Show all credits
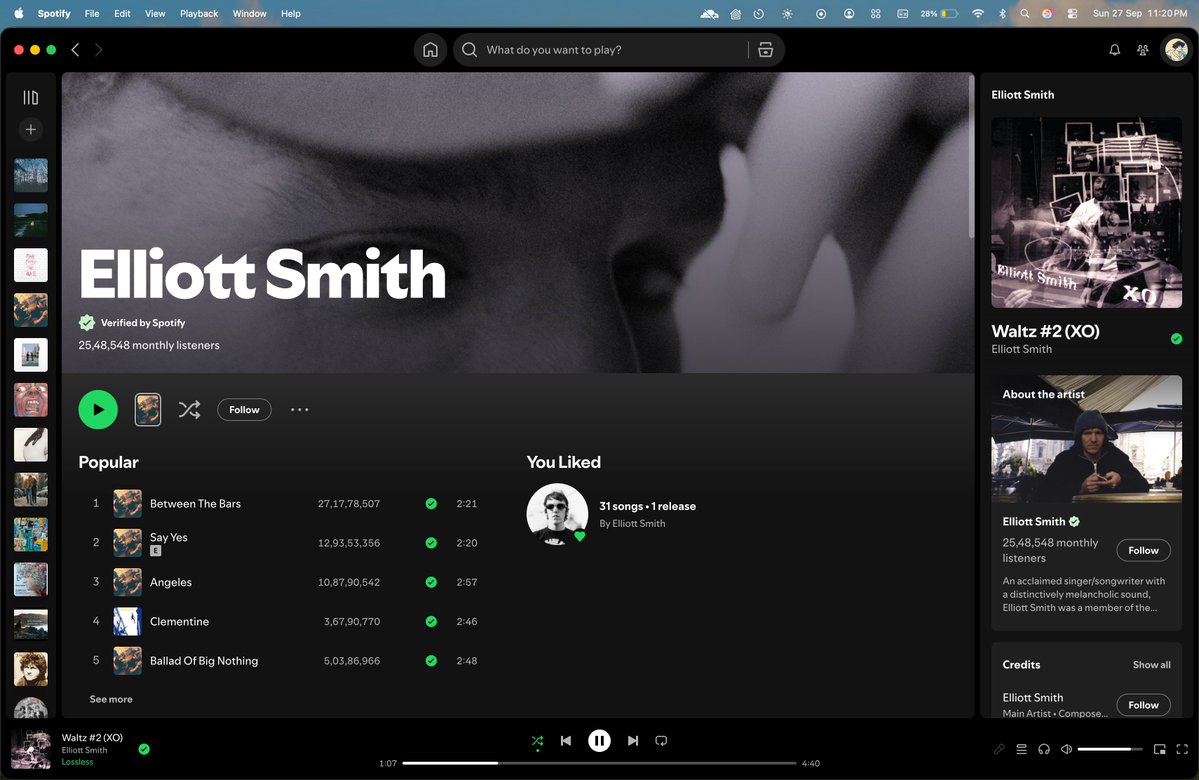1199x780 pixels. point(1152,665)
